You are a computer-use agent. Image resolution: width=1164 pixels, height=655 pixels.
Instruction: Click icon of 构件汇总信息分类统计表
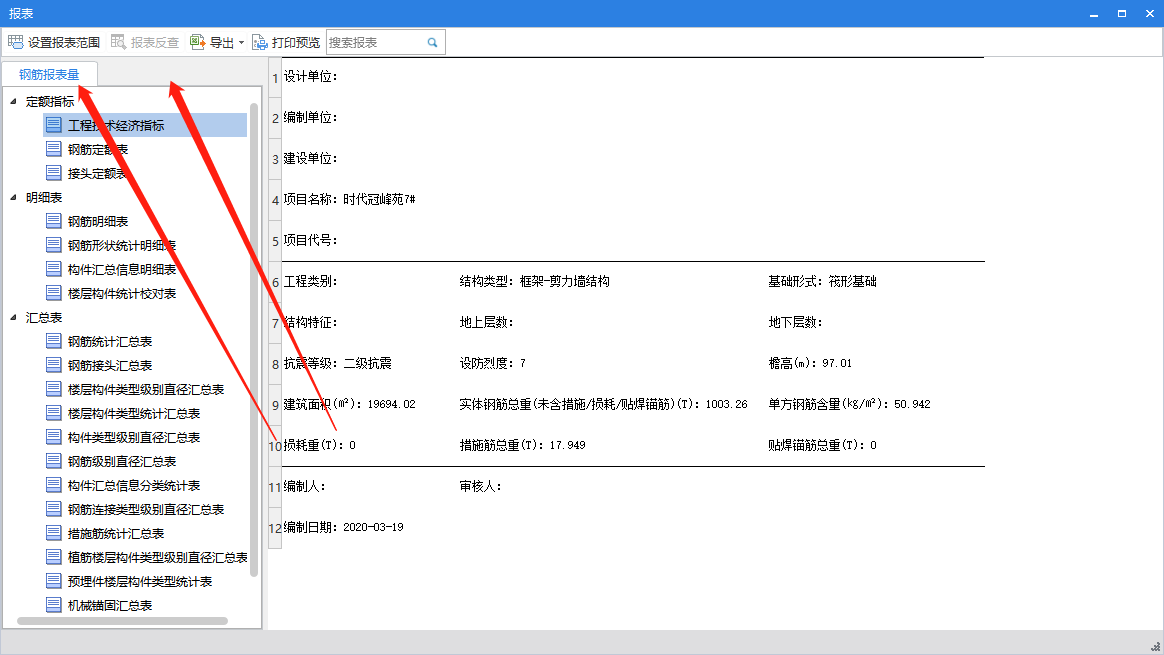53,485
